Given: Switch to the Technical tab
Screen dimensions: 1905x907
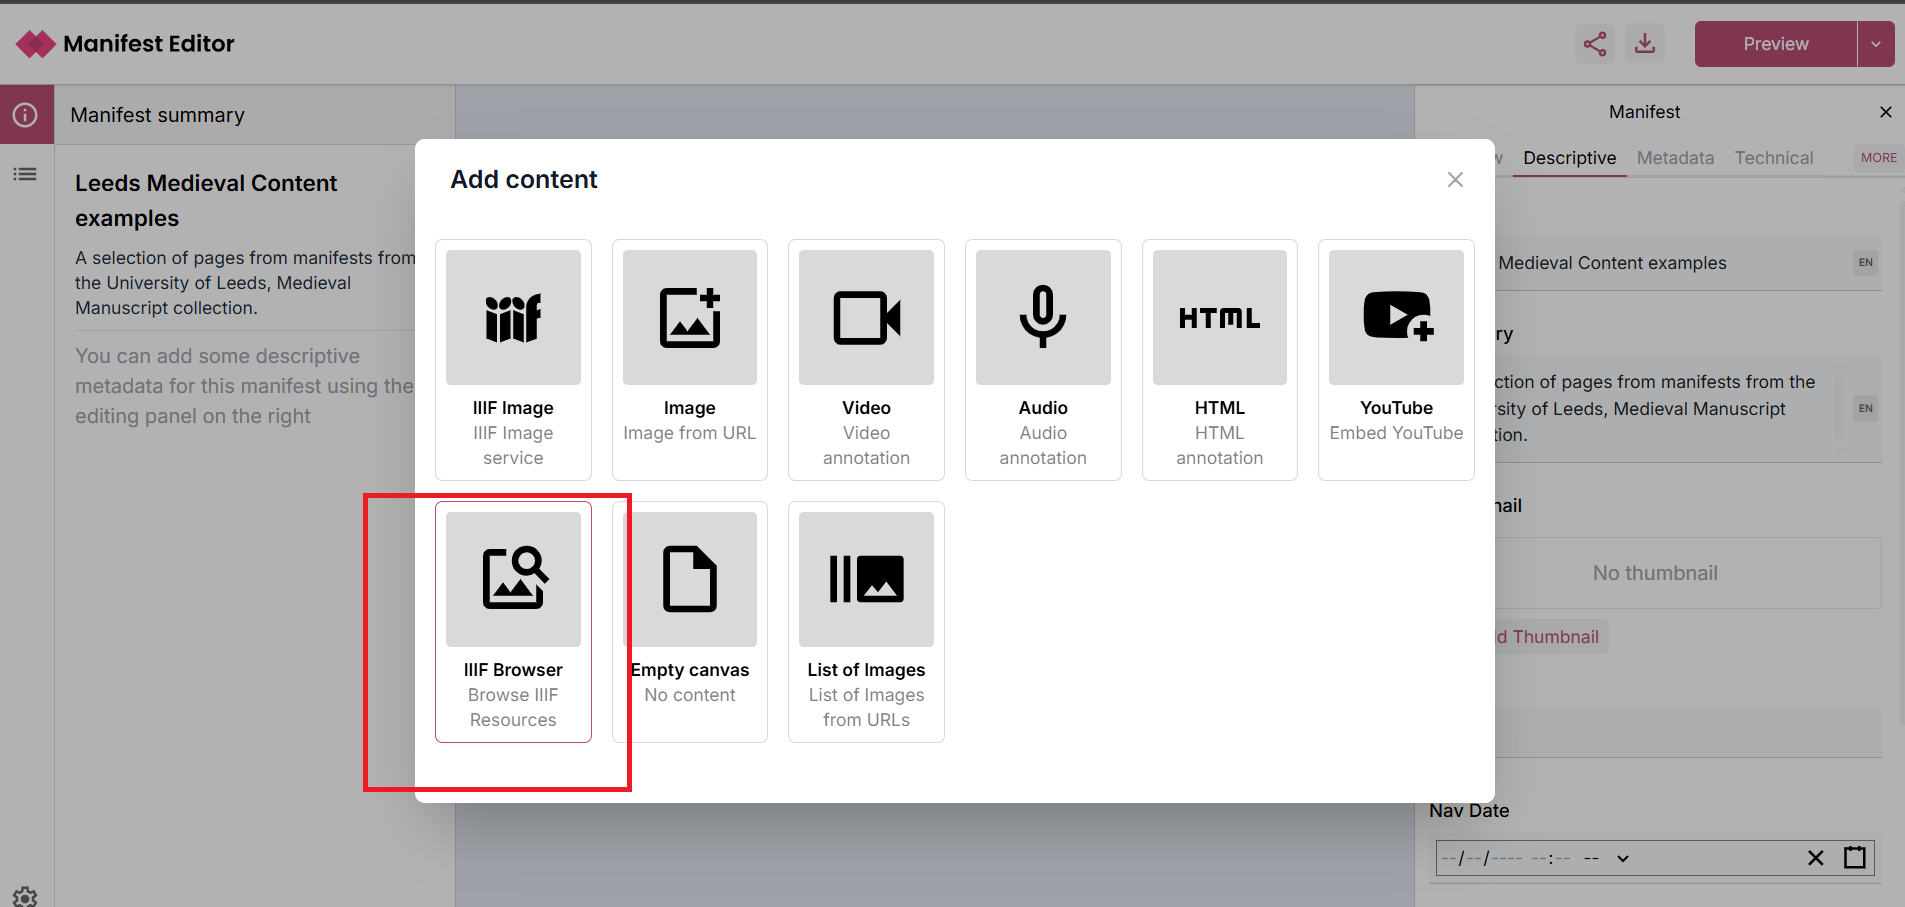Looking at the screenshot, I should (x=1773, y=158).
